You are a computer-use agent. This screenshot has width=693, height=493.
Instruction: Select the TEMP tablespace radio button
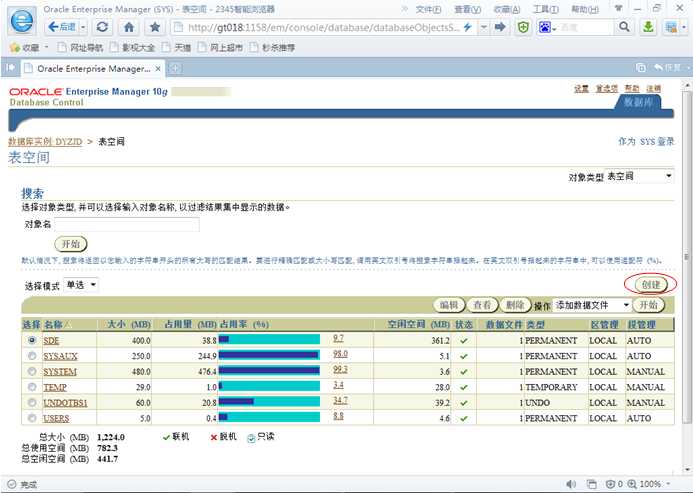(x=32, y=387)
